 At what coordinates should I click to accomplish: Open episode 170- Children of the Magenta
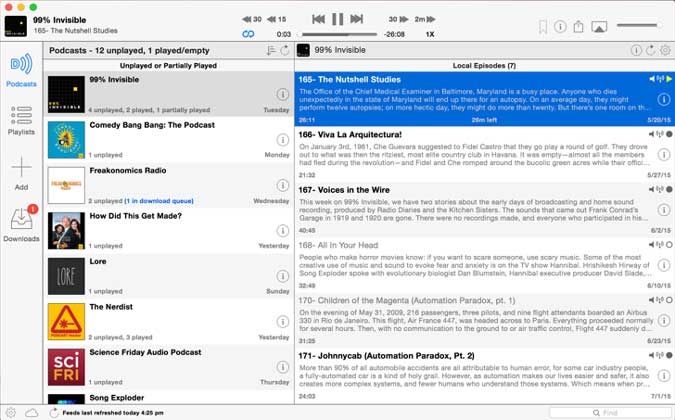(485, 320)
